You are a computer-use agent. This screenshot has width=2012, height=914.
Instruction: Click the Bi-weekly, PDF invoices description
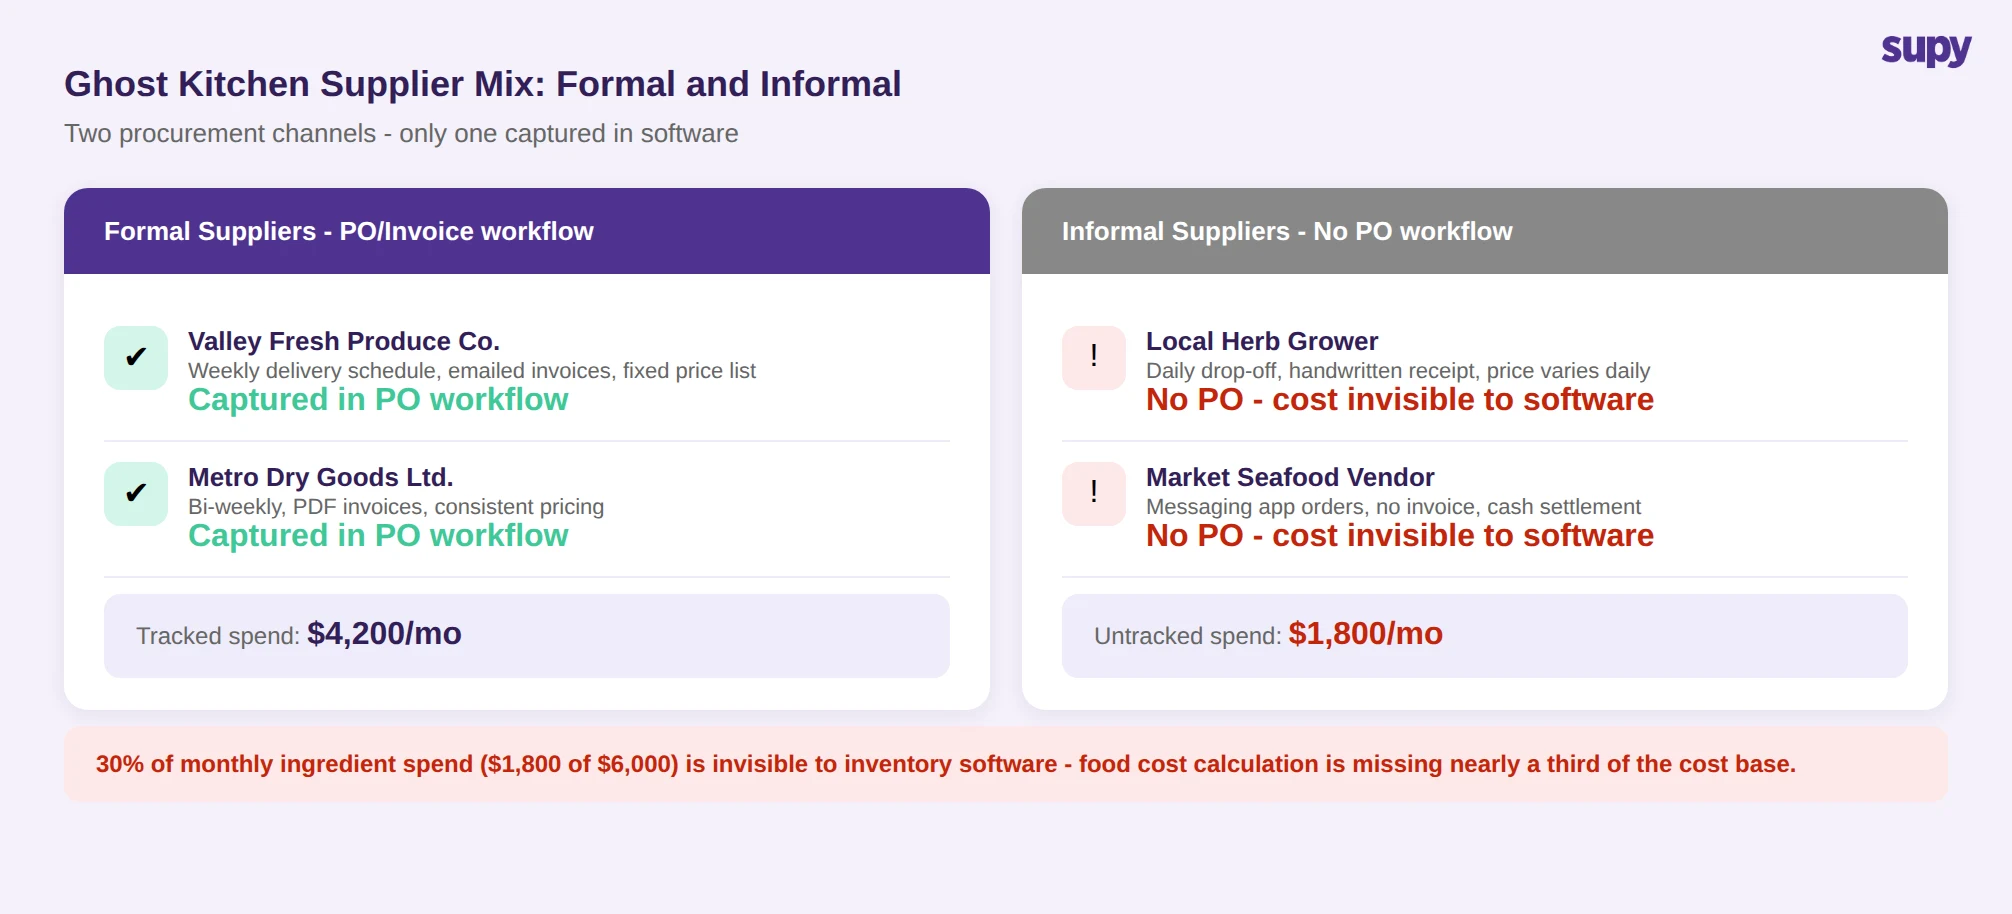click(396, 507)
